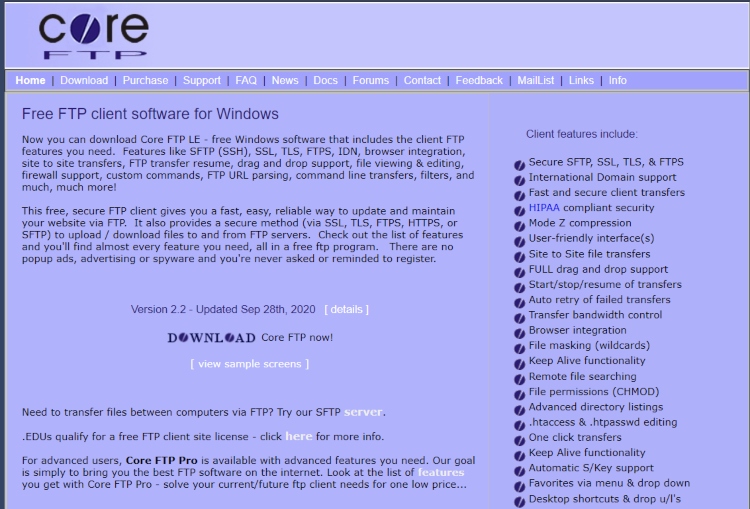Go to the Download page

tap(84, 80)
